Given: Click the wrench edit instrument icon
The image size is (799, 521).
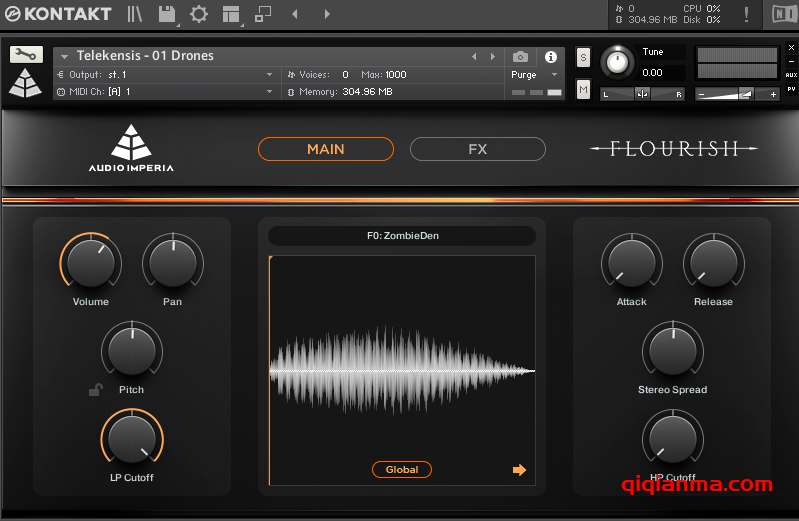Looking at the screenshot, I should point(26,55).
